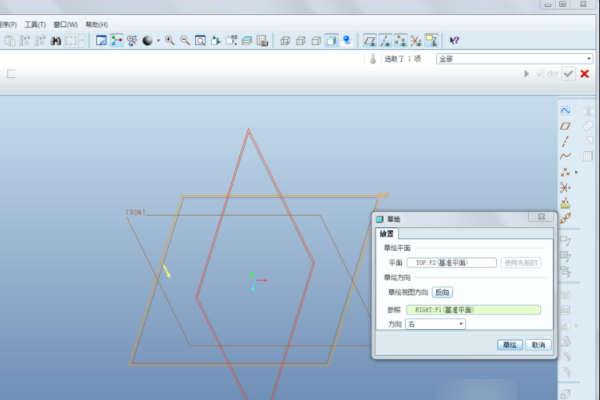Click the glasses preview icon
This screenshot has height=400, width=600.
point(553,74)
